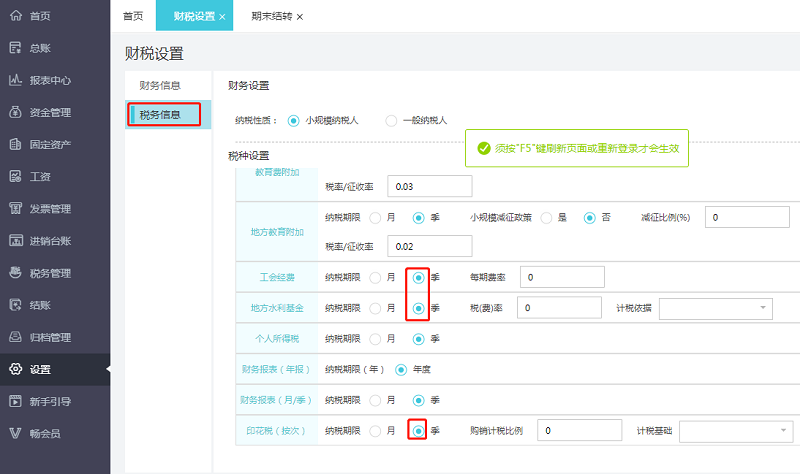Click the 工资 payroll icon
The height and width of the screenshot is (474, 800).
pyautogui.click(x=16, y=177)
